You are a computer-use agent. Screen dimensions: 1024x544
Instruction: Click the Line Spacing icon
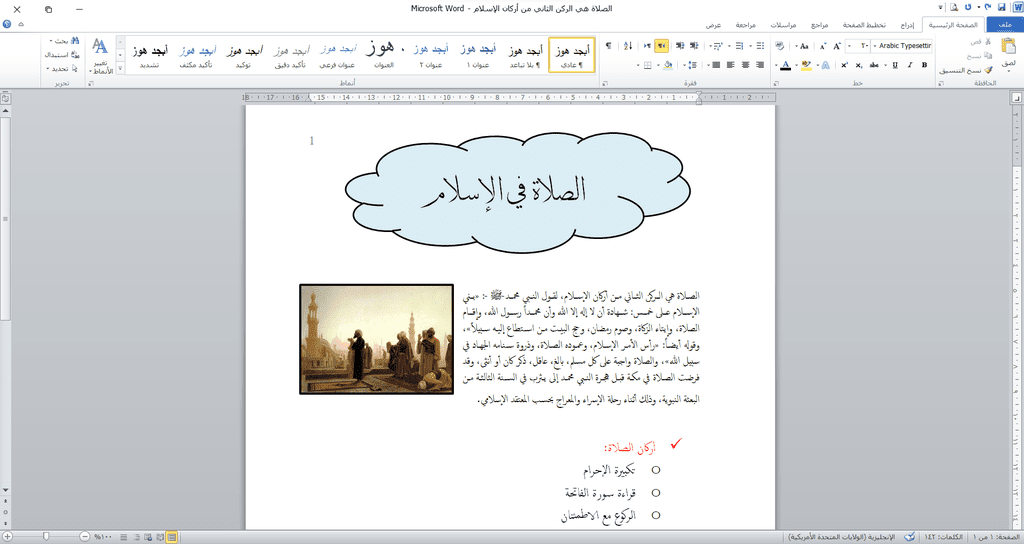[x=693, y=65]
